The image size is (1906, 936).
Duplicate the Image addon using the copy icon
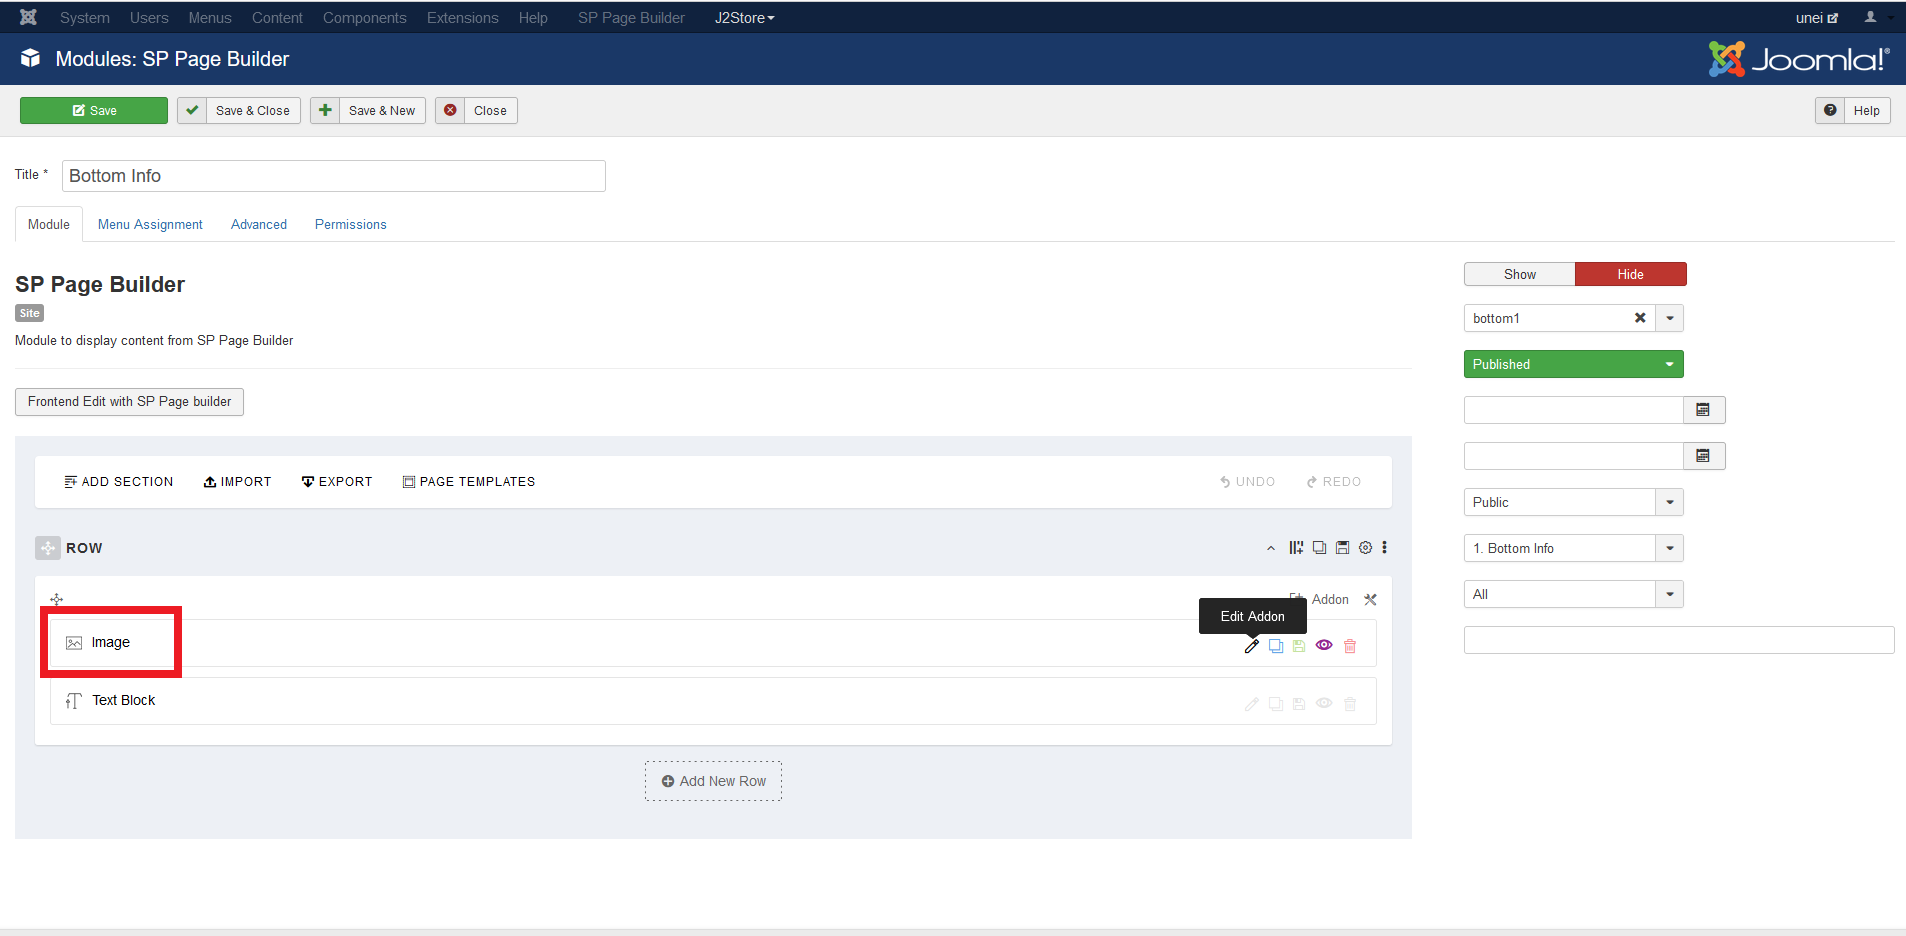[1276, 646]
